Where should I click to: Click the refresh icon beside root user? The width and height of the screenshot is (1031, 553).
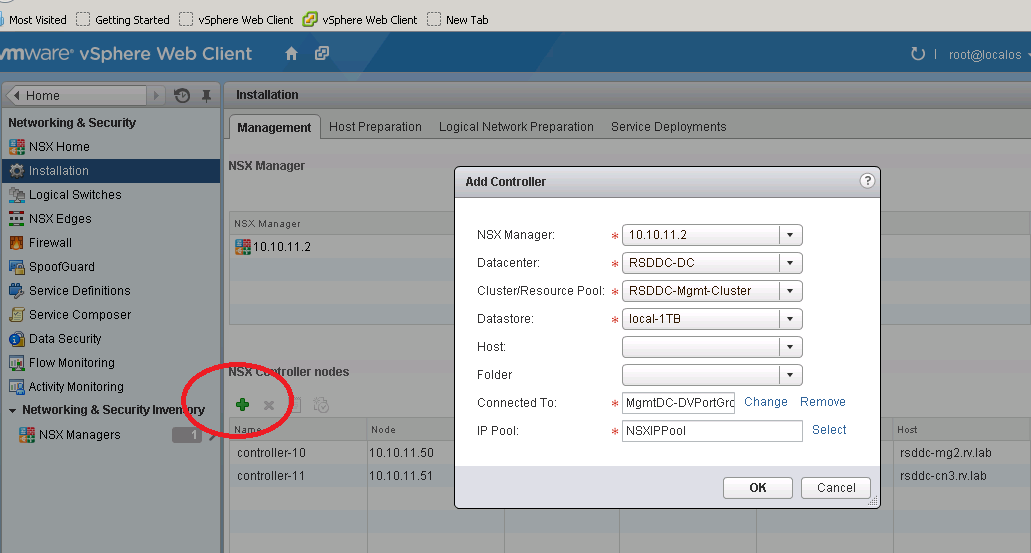click(x=917, y=54)
